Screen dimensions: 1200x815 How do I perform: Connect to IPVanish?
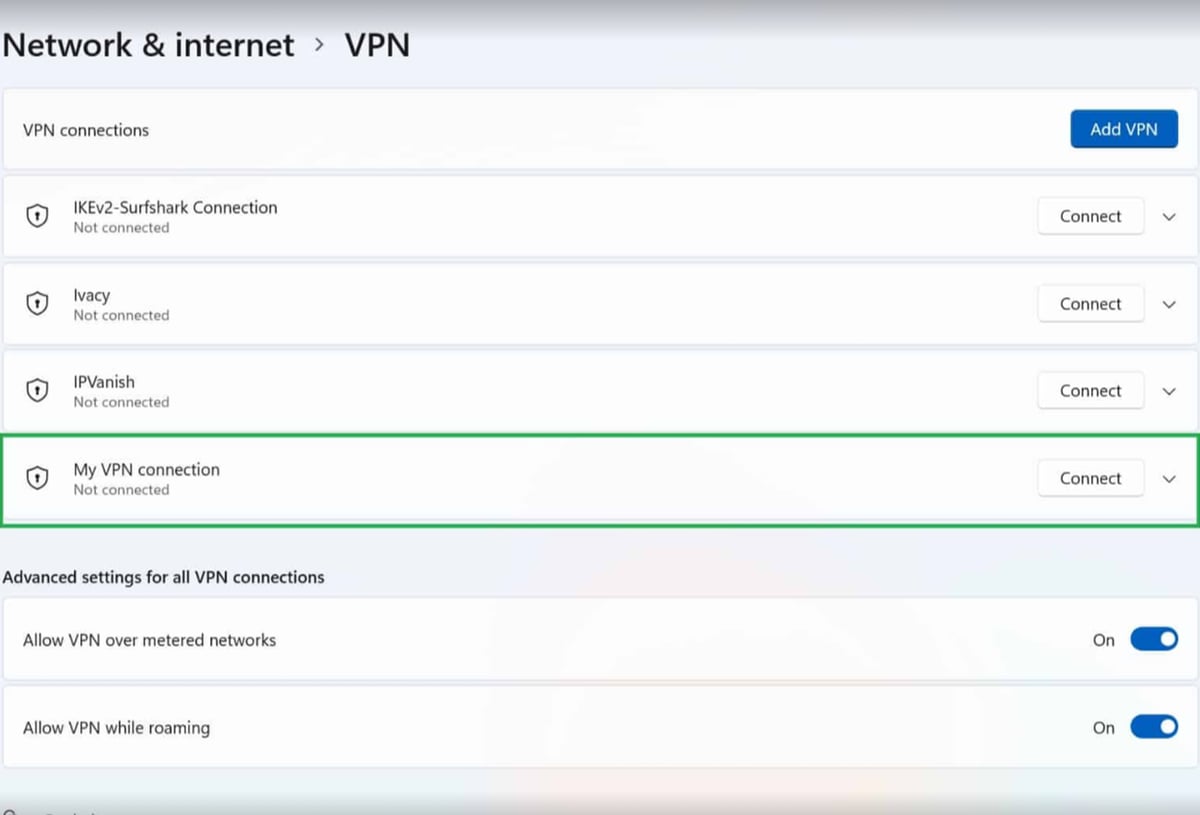pos(1090,390)
